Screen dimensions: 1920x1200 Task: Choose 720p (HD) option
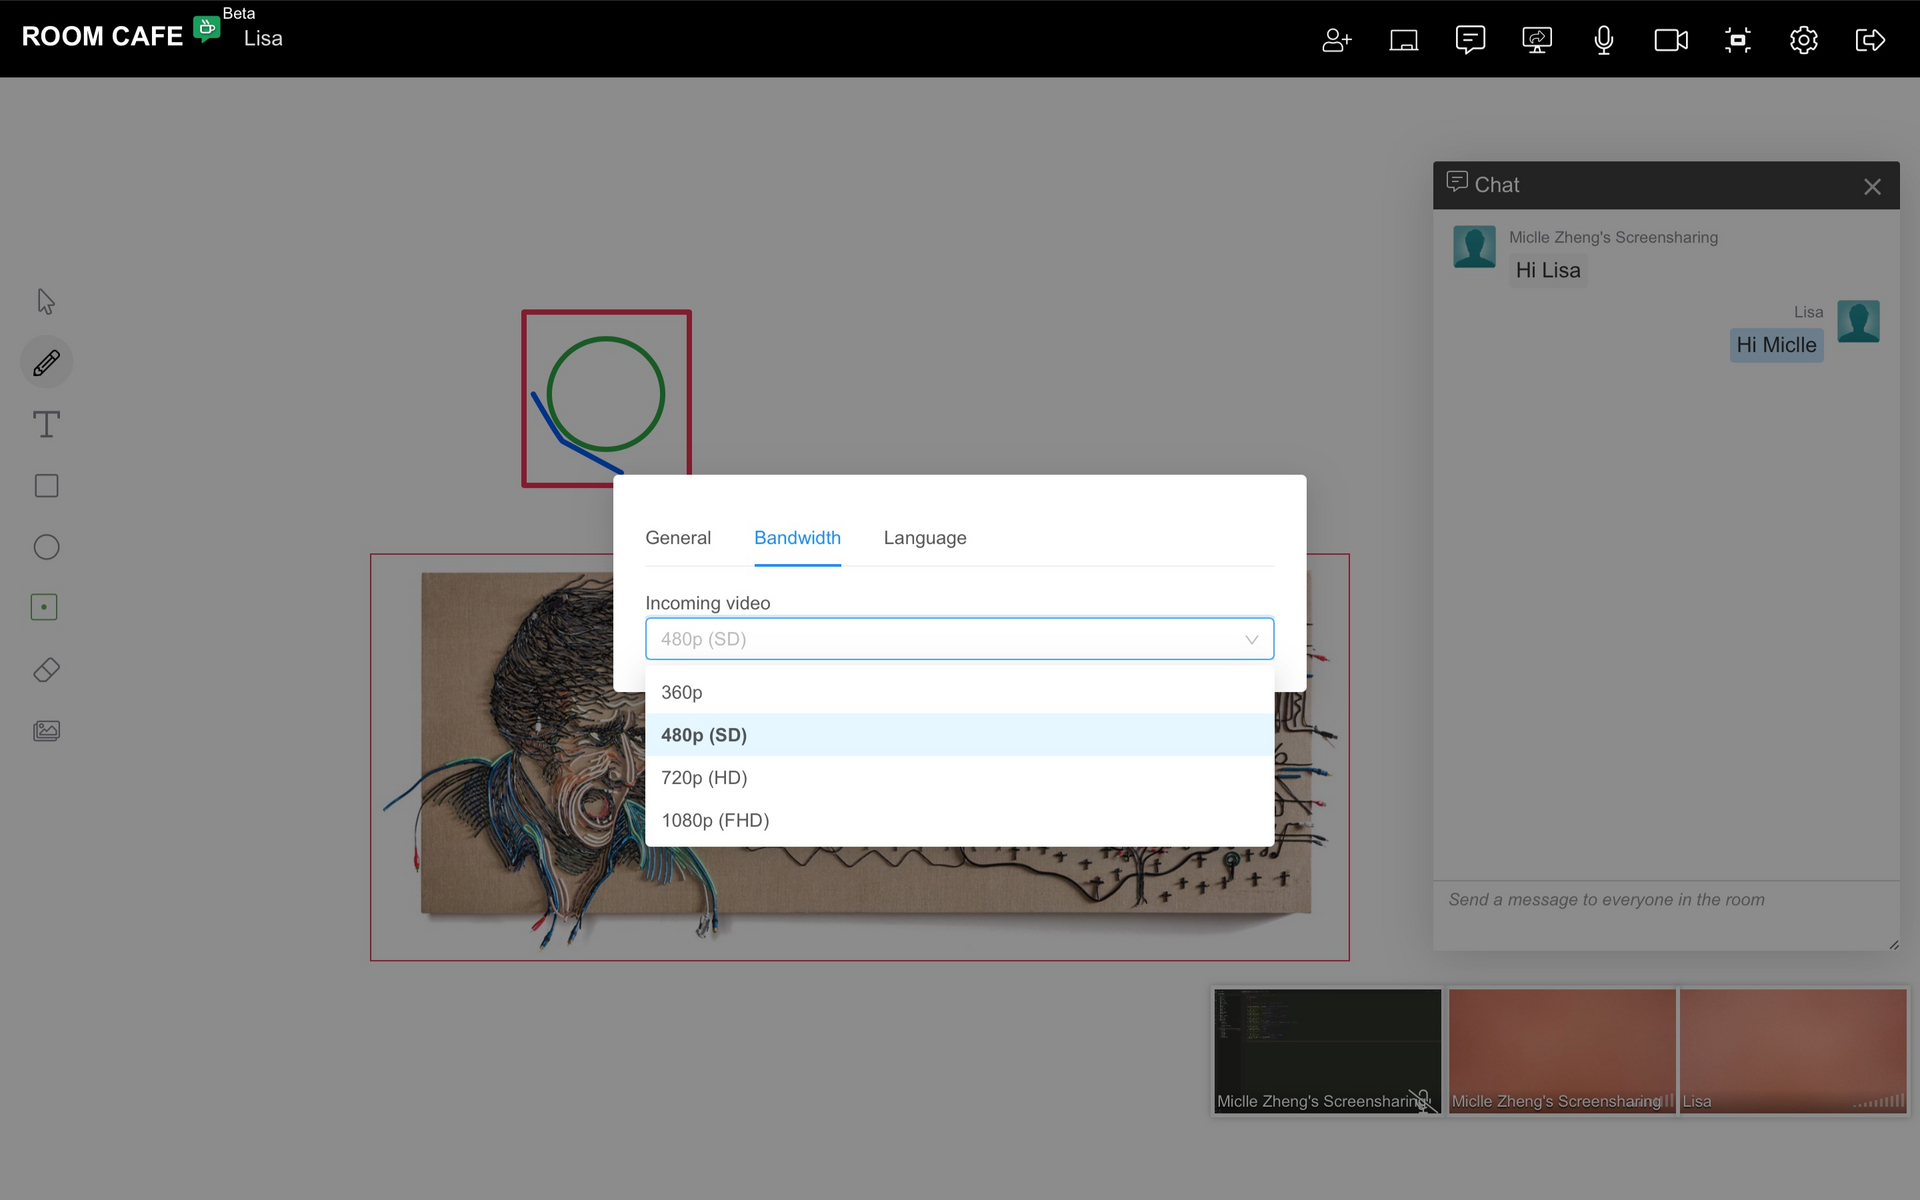[959, 778]
